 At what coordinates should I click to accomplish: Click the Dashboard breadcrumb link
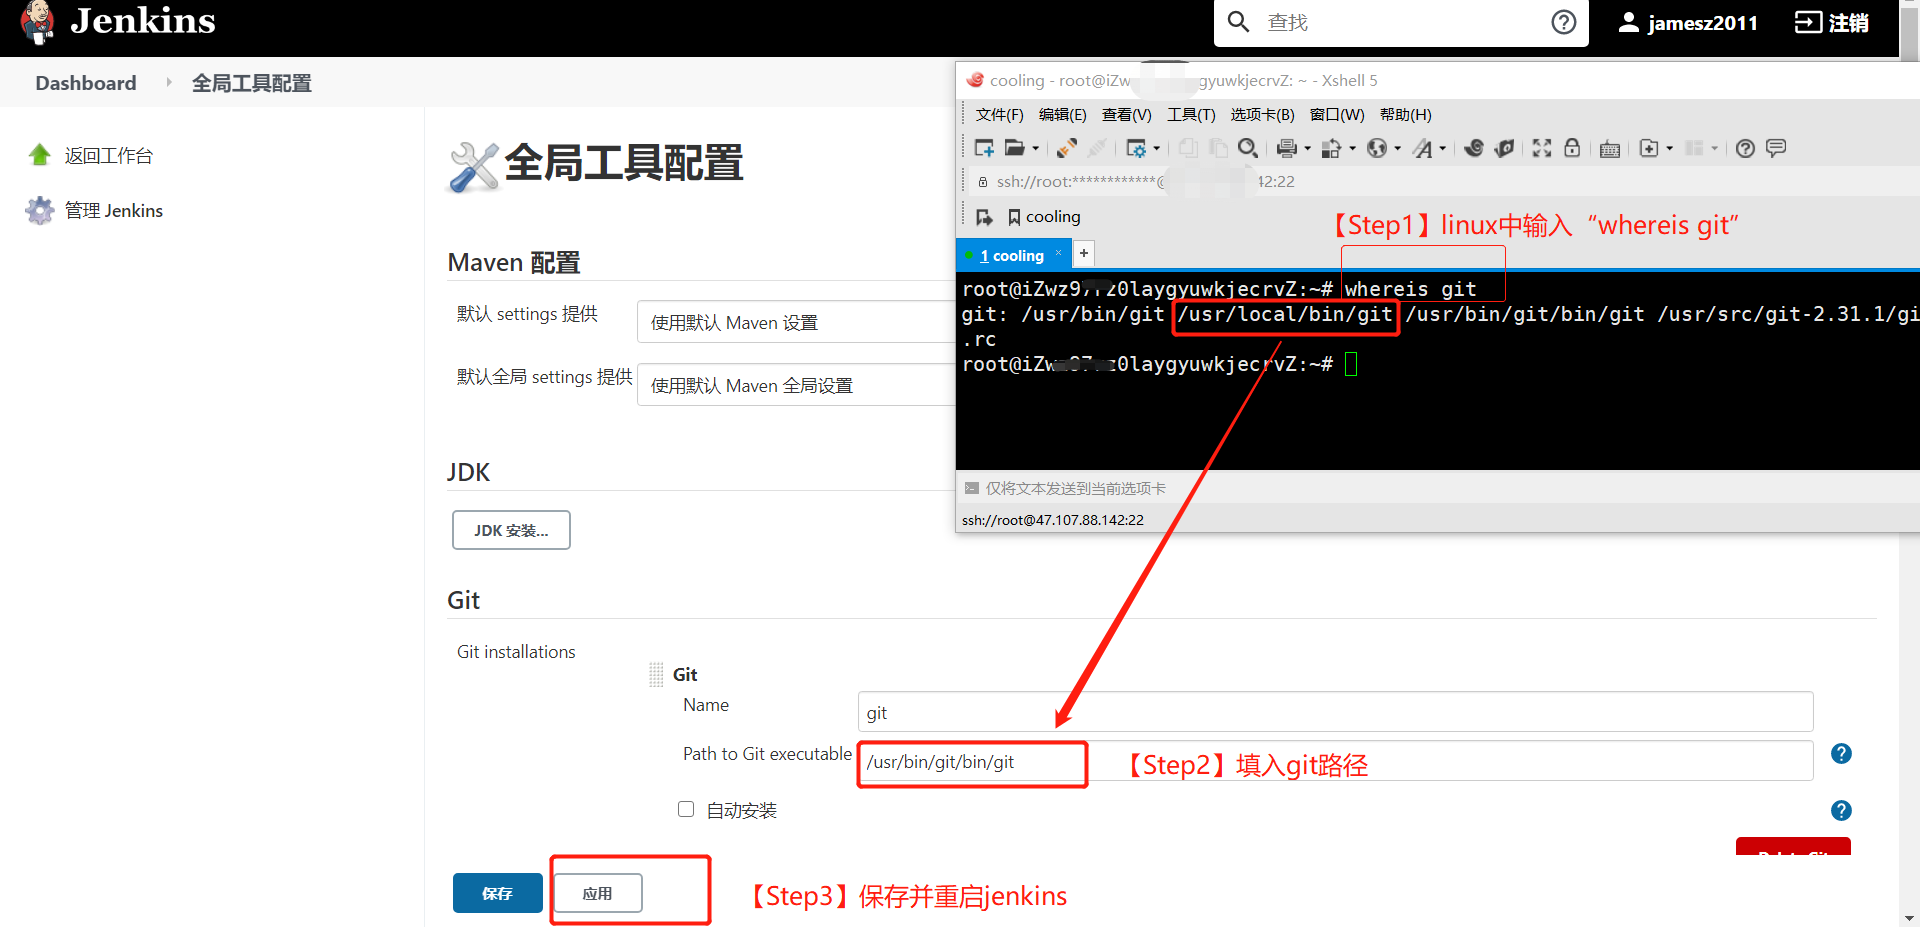pos(86,83)
